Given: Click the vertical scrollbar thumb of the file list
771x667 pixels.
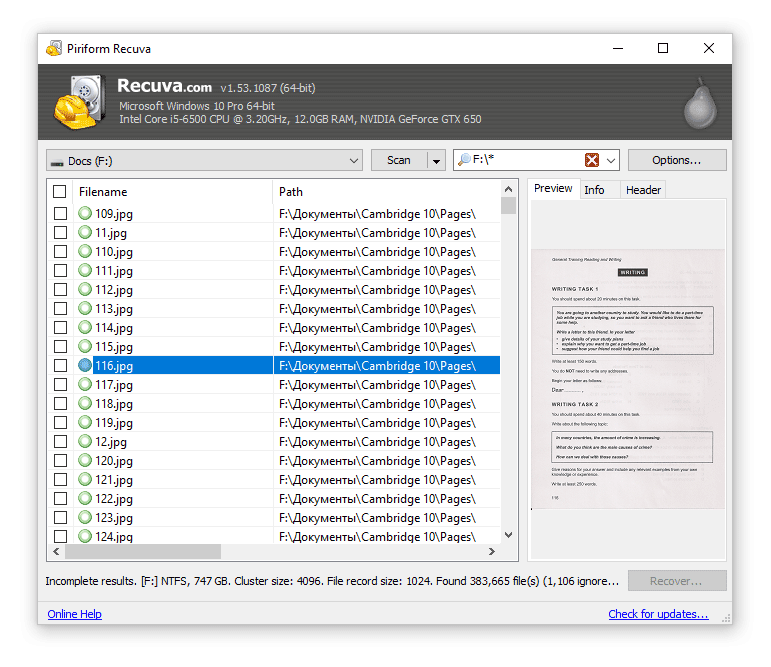Looking at the screenshot, I should point(508,206).
